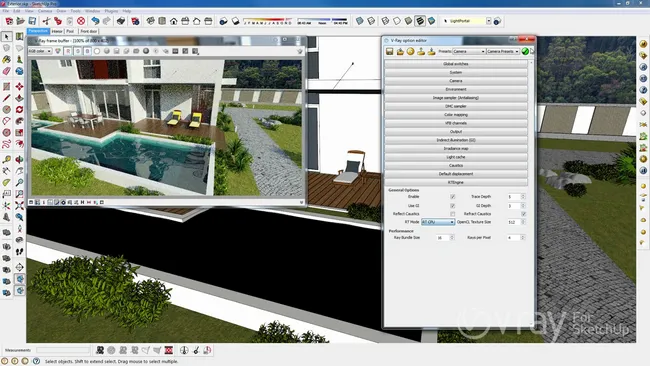This screenshot has height=366, width=650.
Task: Switch to Iso standard view
Action: (x=150, y=21)
